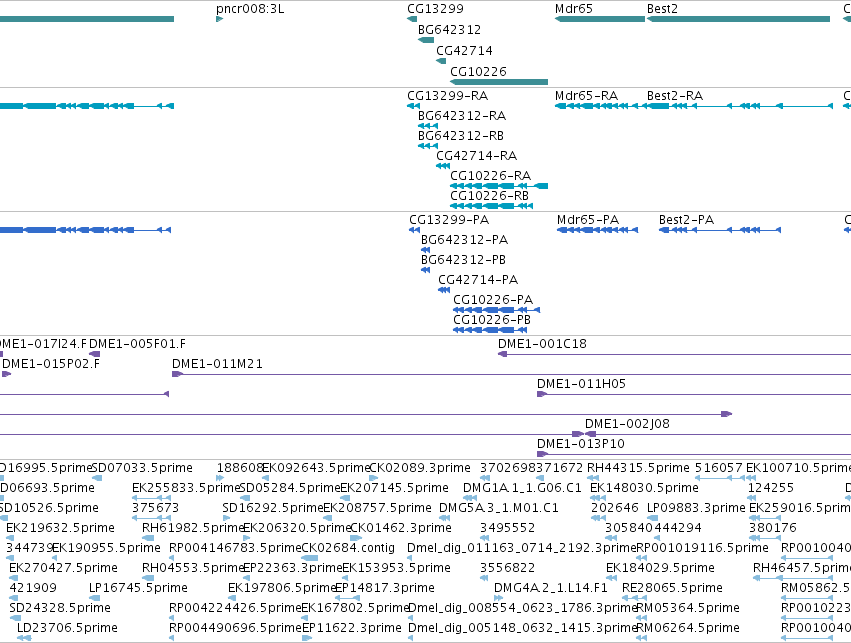The width and height of the screenshot is (851, 643).
Task: Open clone DME1-011M21
Action: click(x=217, y=364)
